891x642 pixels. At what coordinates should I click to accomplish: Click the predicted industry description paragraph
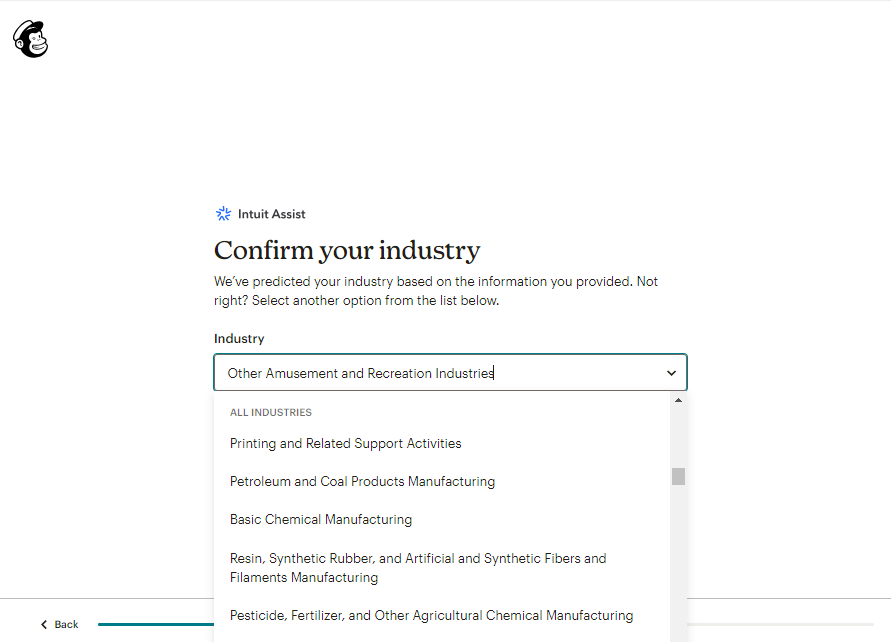coord(436,291)
